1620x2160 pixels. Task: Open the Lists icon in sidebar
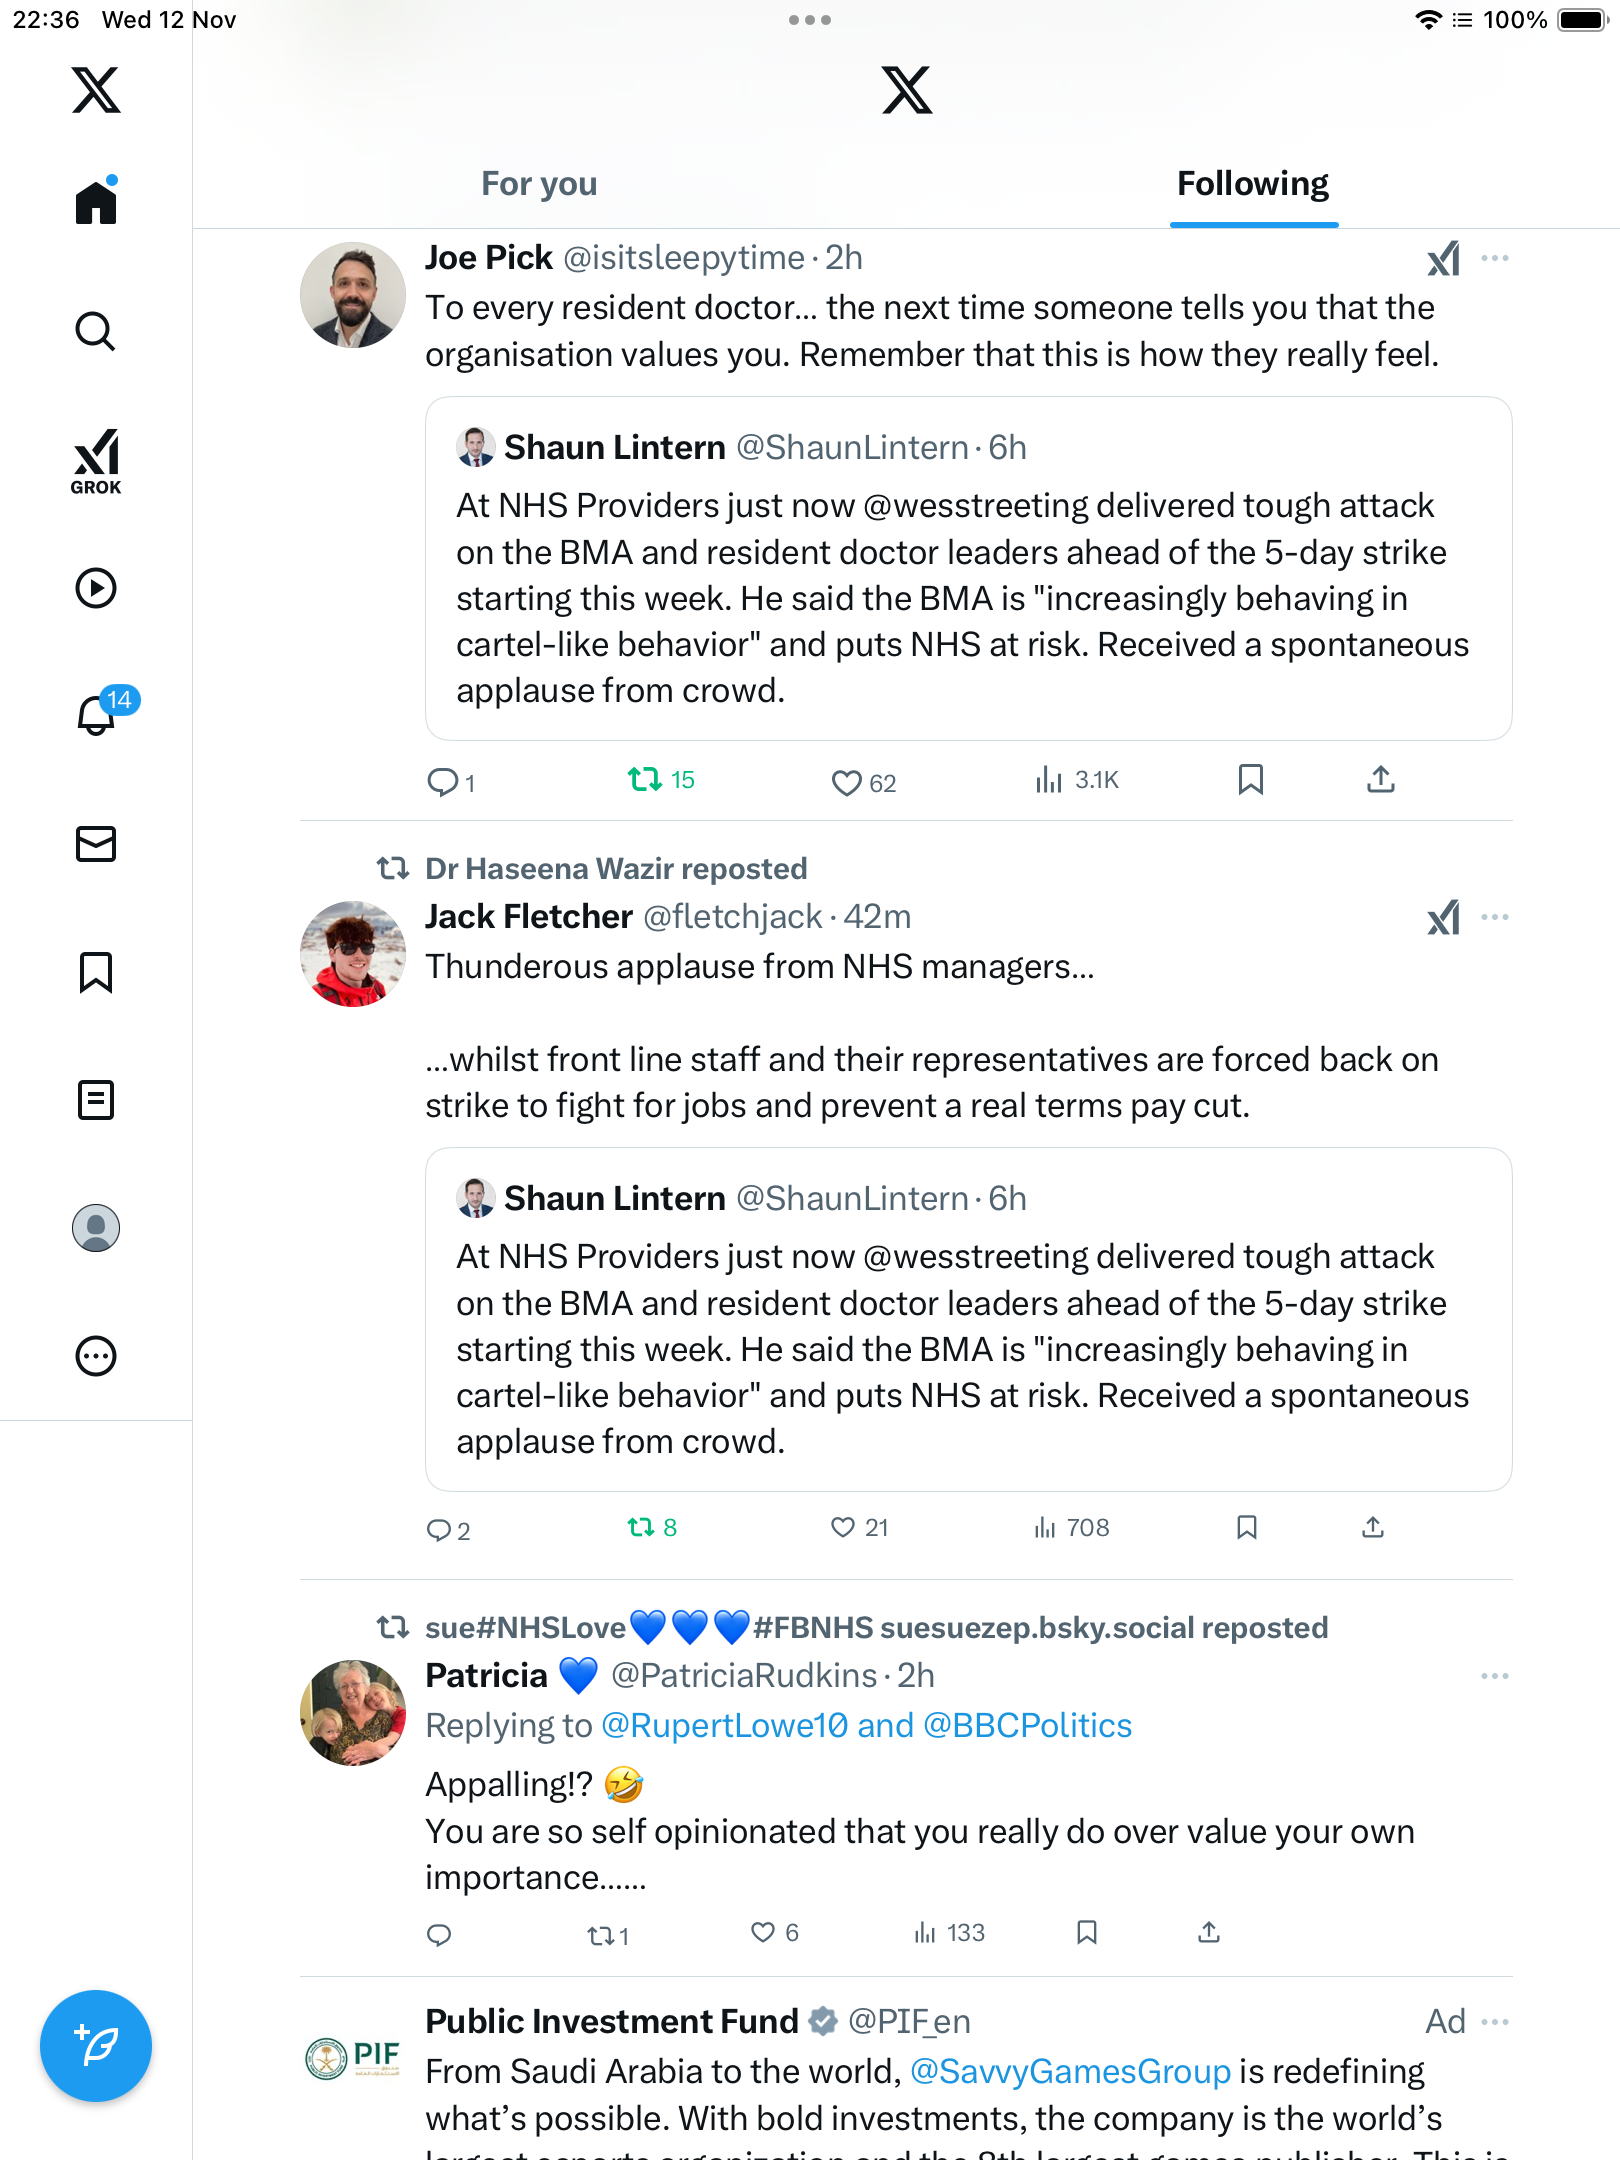click(96, 1100)
